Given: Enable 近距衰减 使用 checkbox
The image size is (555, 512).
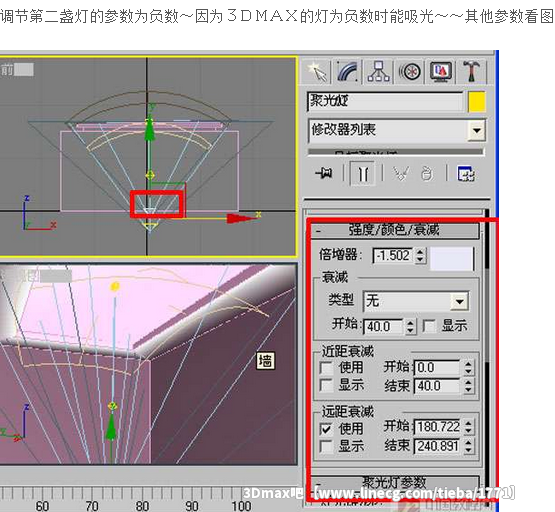Looking at the screenshot, I should click(326, 368).
